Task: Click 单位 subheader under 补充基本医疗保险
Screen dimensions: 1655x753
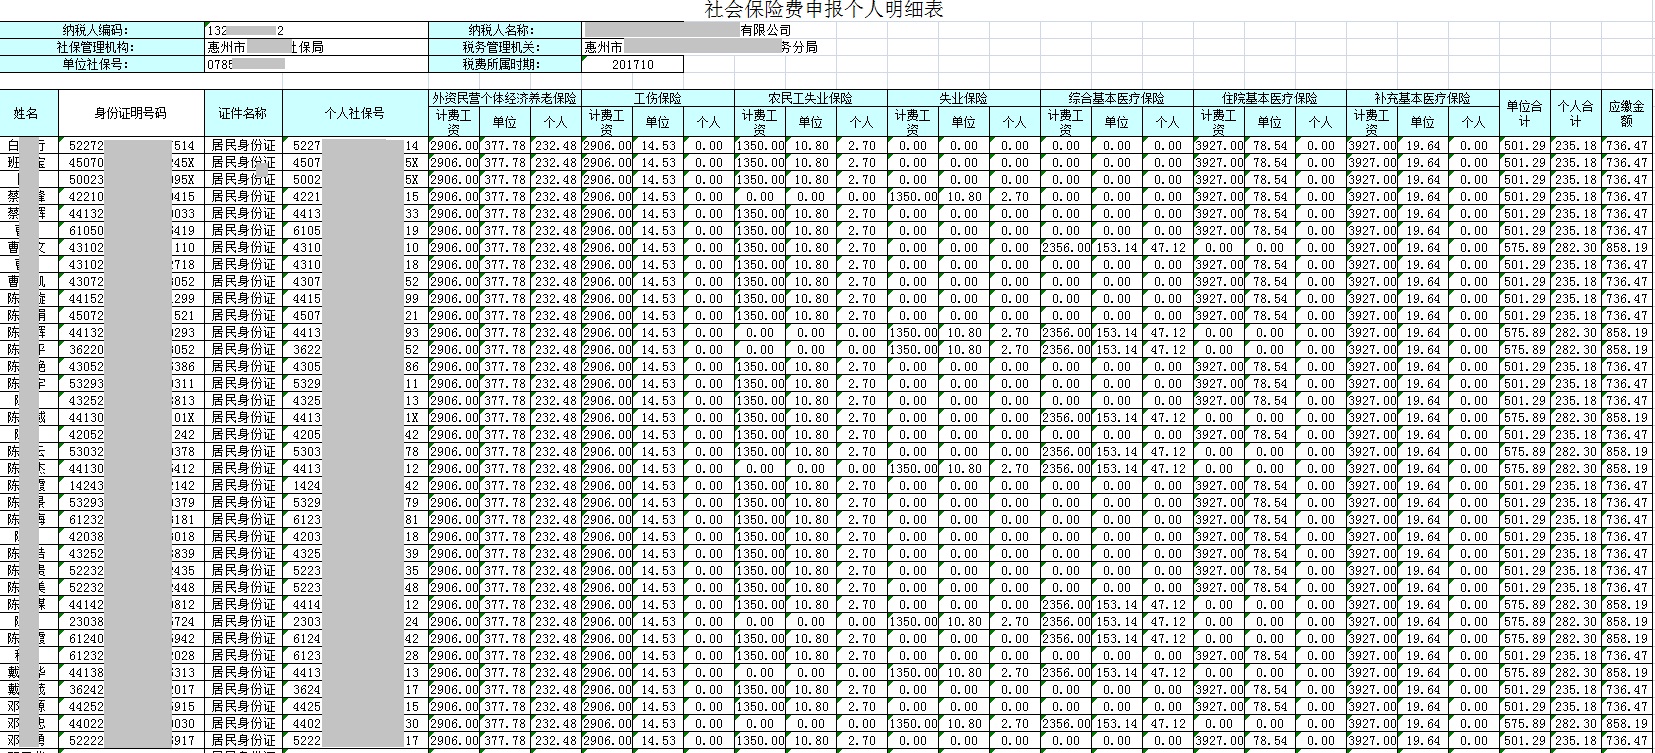Action: tap(1423, 122)
